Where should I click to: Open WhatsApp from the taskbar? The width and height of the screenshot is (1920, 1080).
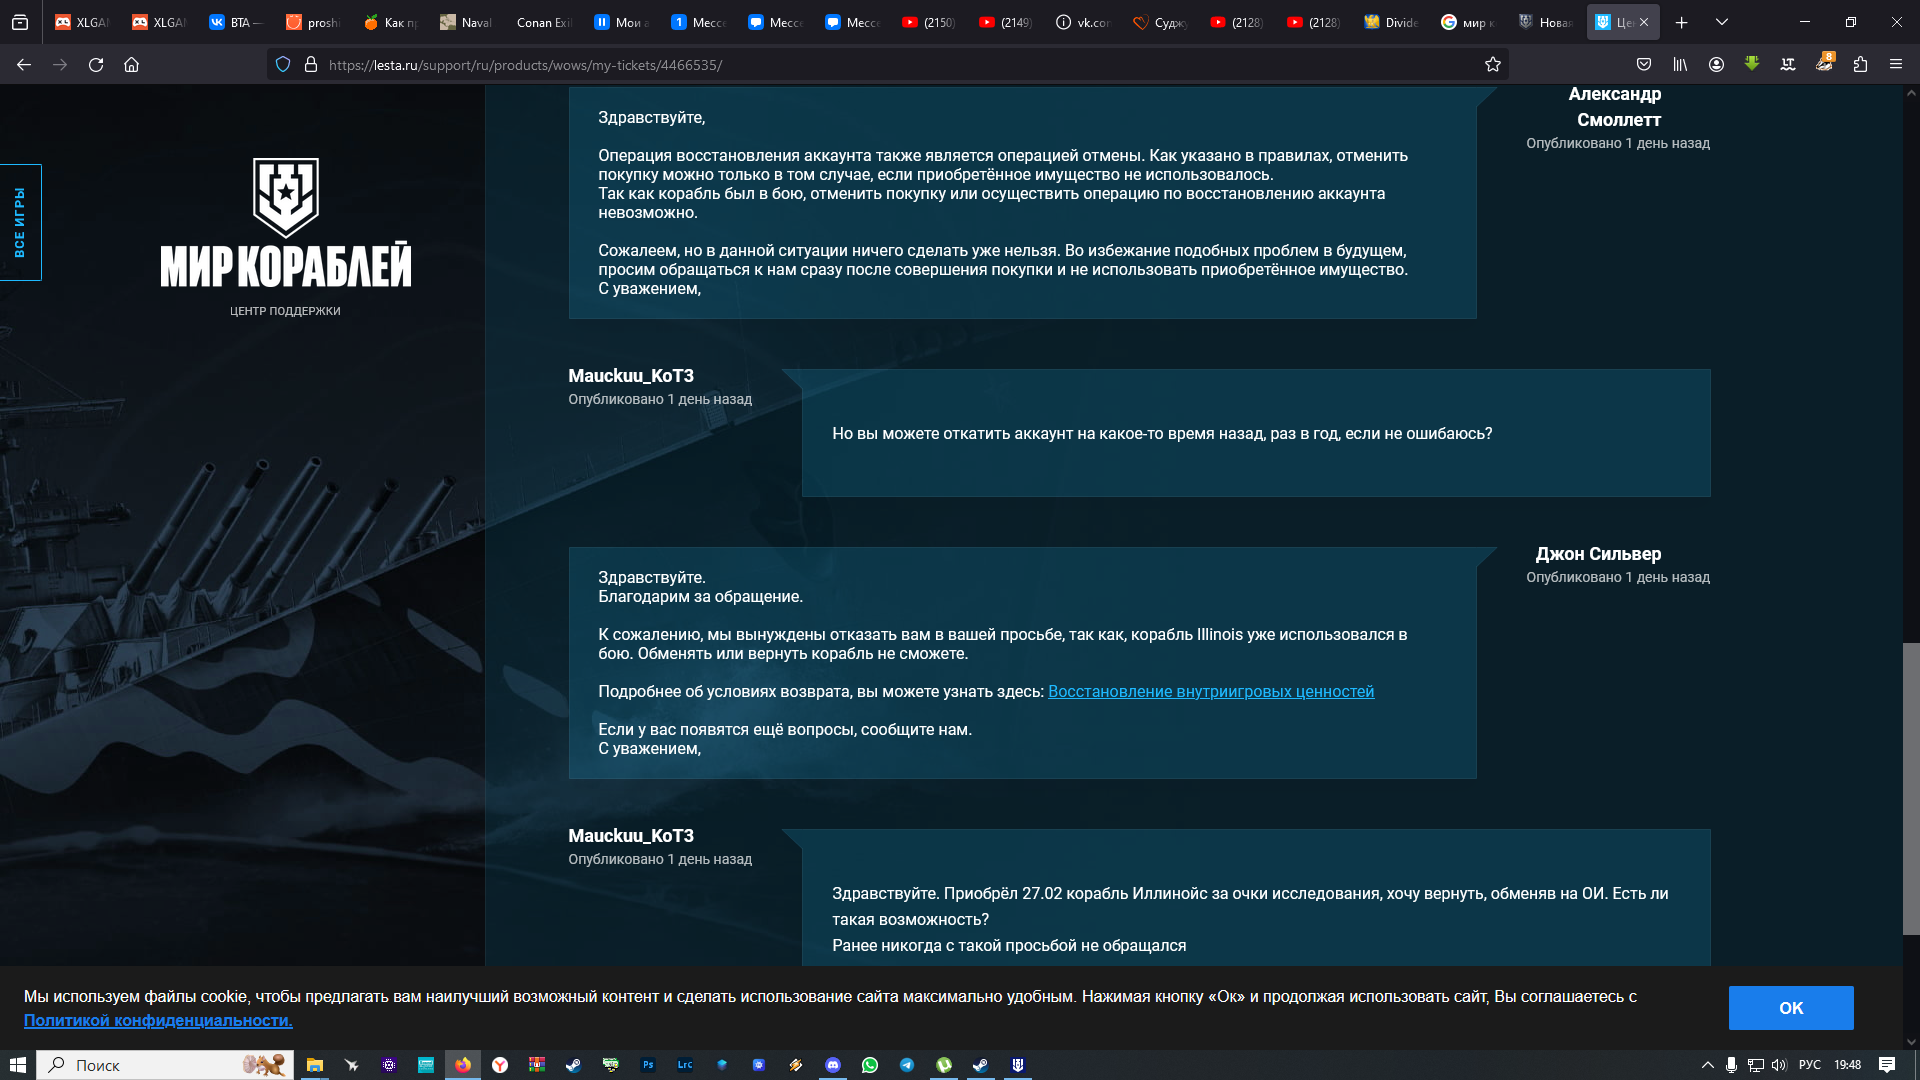point(870,1065)
